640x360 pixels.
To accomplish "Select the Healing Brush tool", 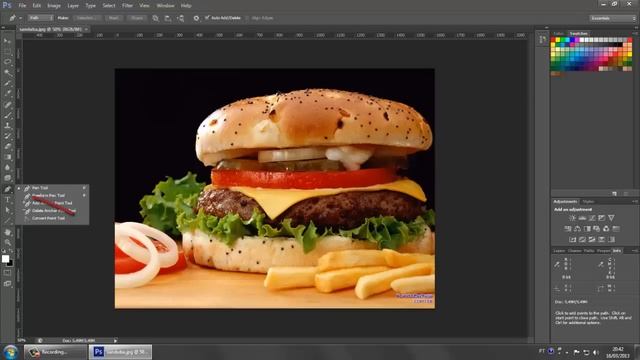I will click(x=7, y=104).
